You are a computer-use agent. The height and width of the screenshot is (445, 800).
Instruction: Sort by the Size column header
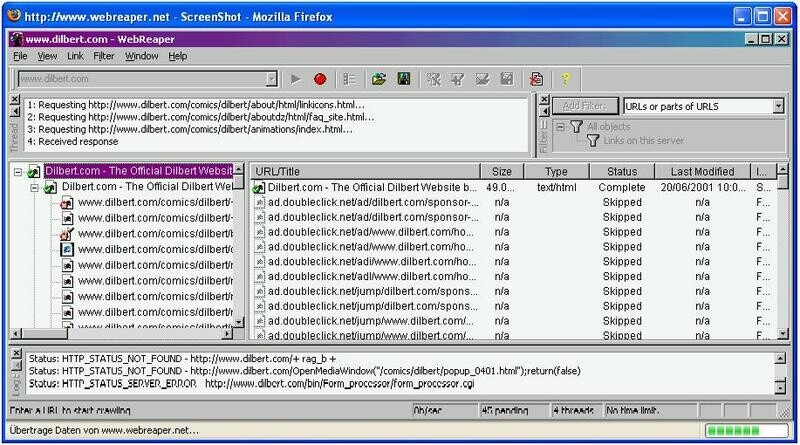click(x=502, y=171)
